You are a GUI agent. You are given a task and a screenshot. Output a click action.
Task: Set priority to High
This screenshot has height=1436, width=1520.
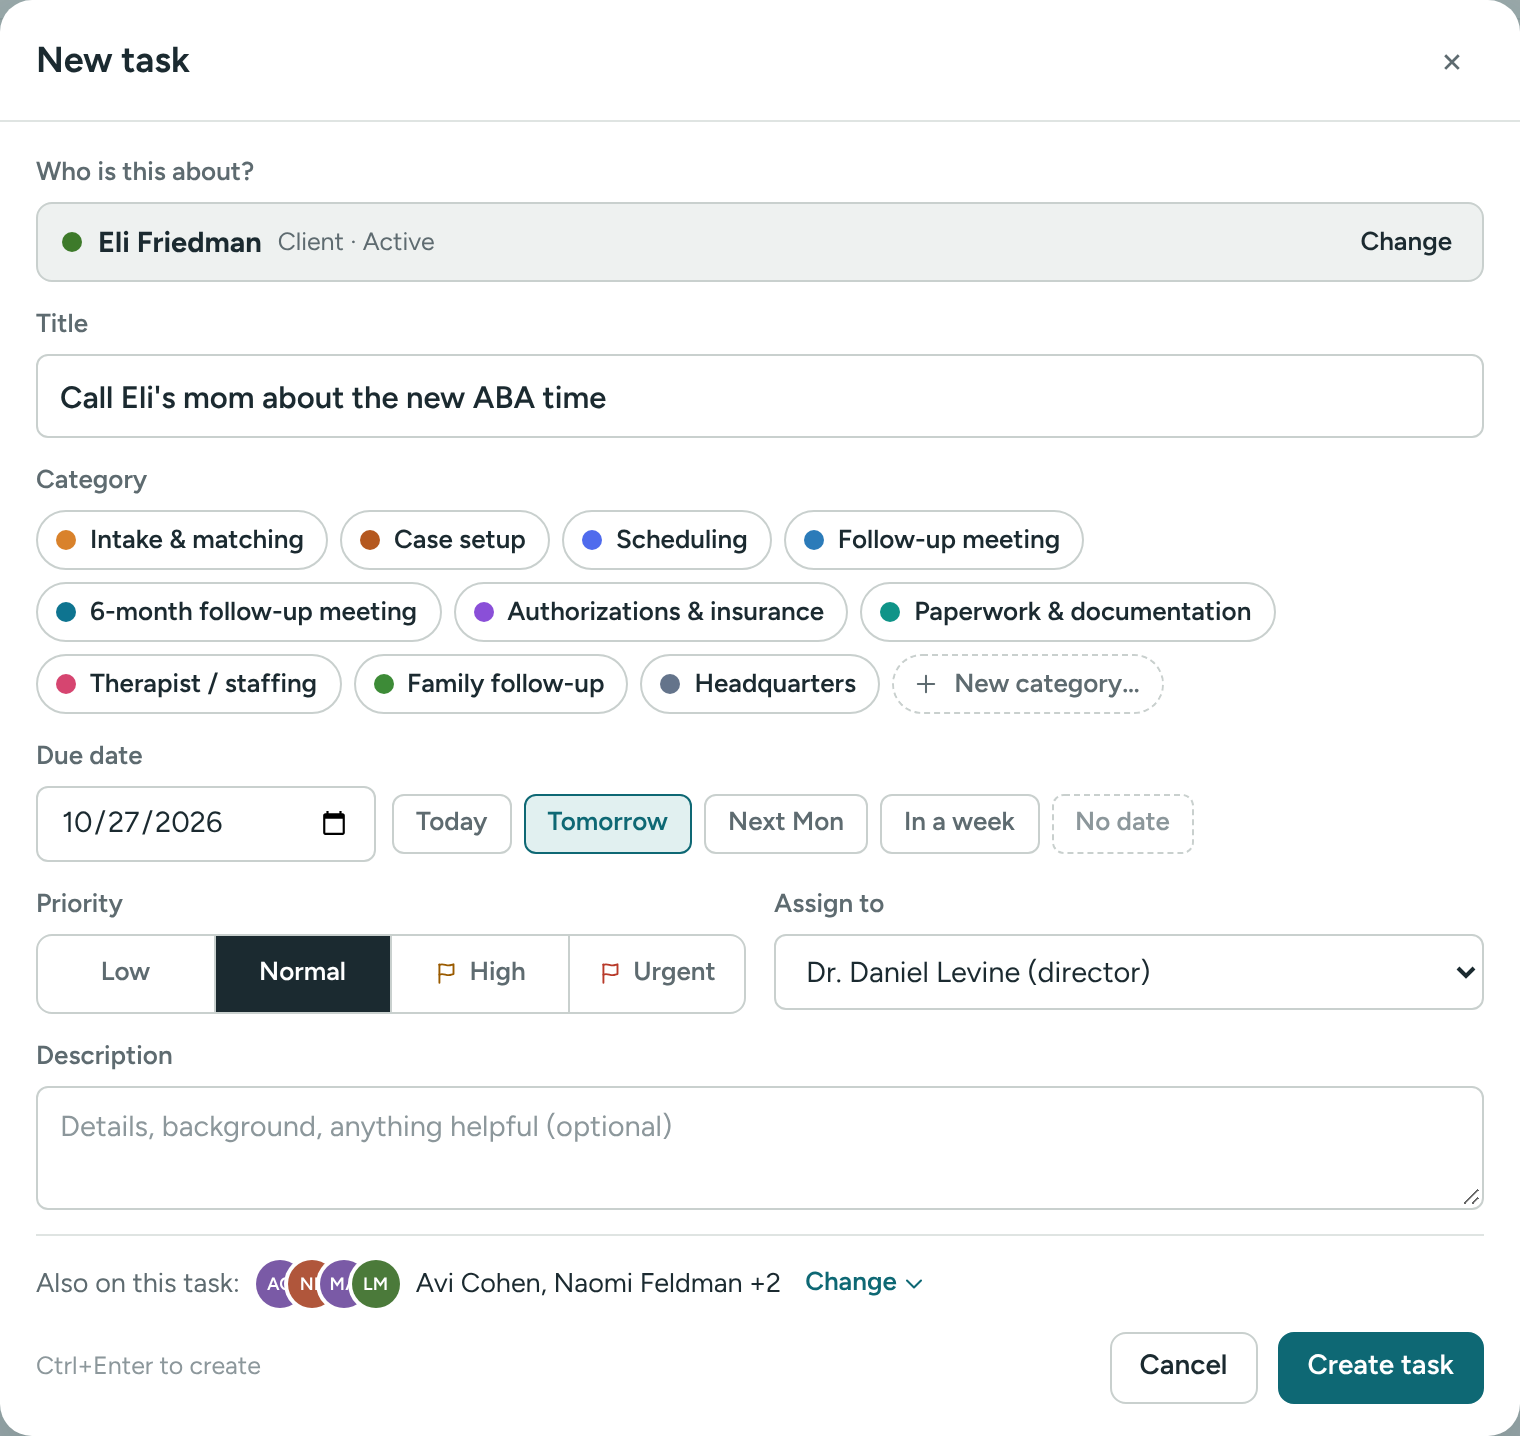click(480, 974)
